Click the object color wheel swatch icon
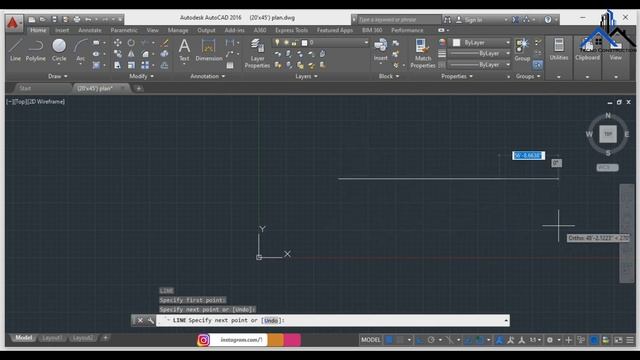This screenshot has width=640, height=360. [x=442, y=42]
